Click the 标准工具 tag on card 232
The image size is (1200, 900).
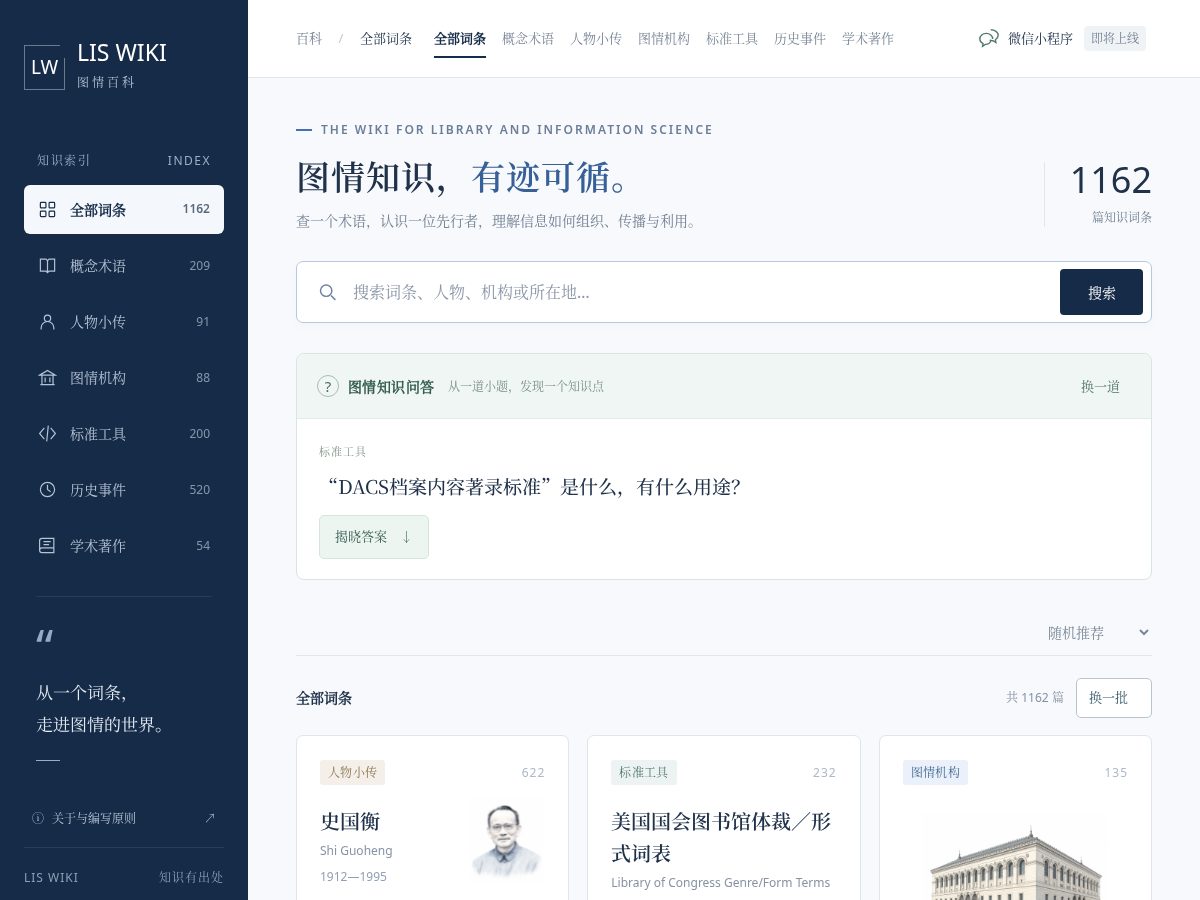644,772
